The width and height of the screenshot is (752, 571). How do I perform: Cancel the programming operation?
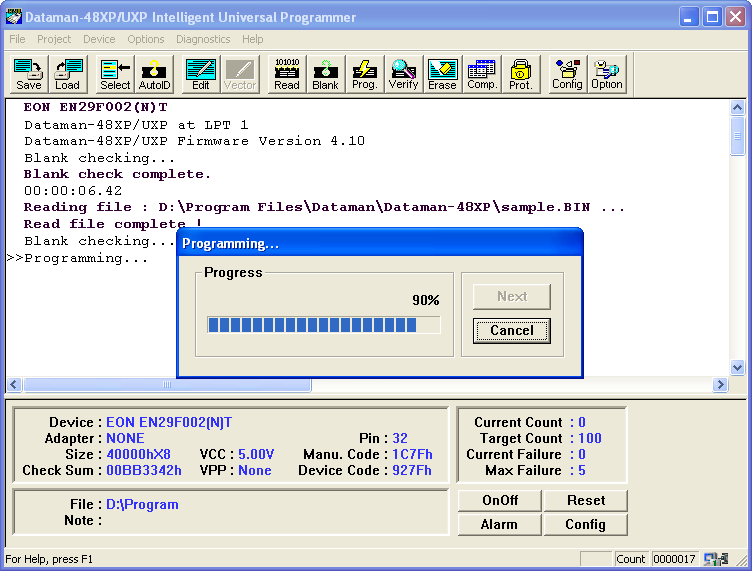511,331
